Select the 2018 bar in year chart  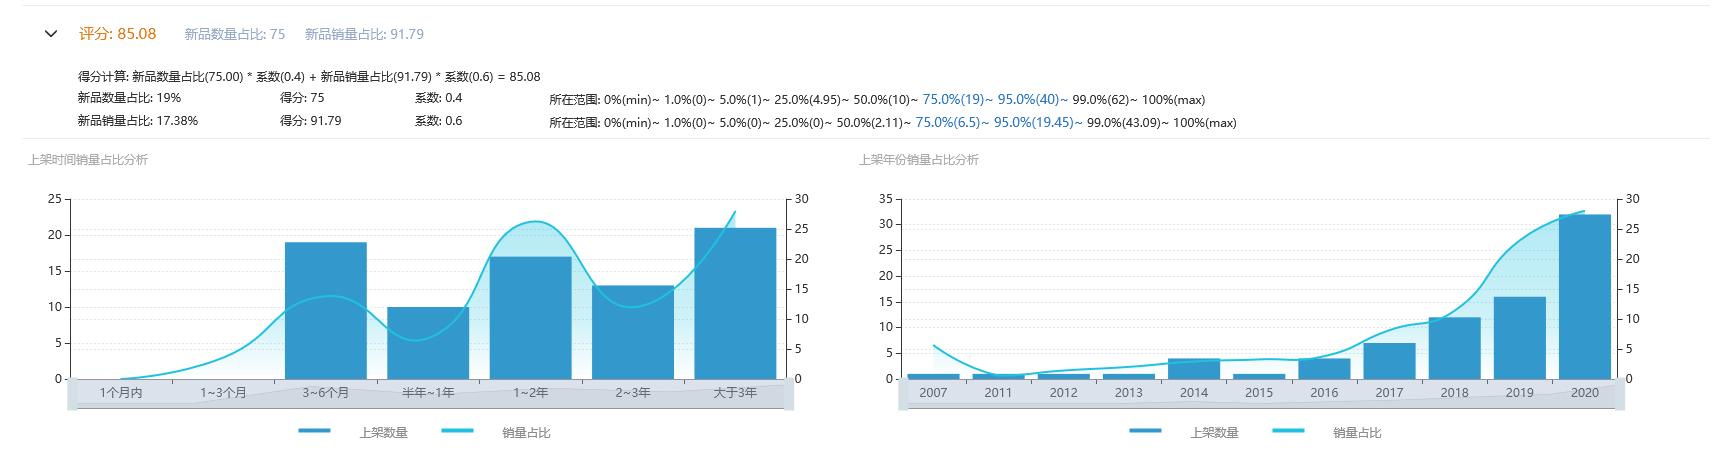(1454, 348)
